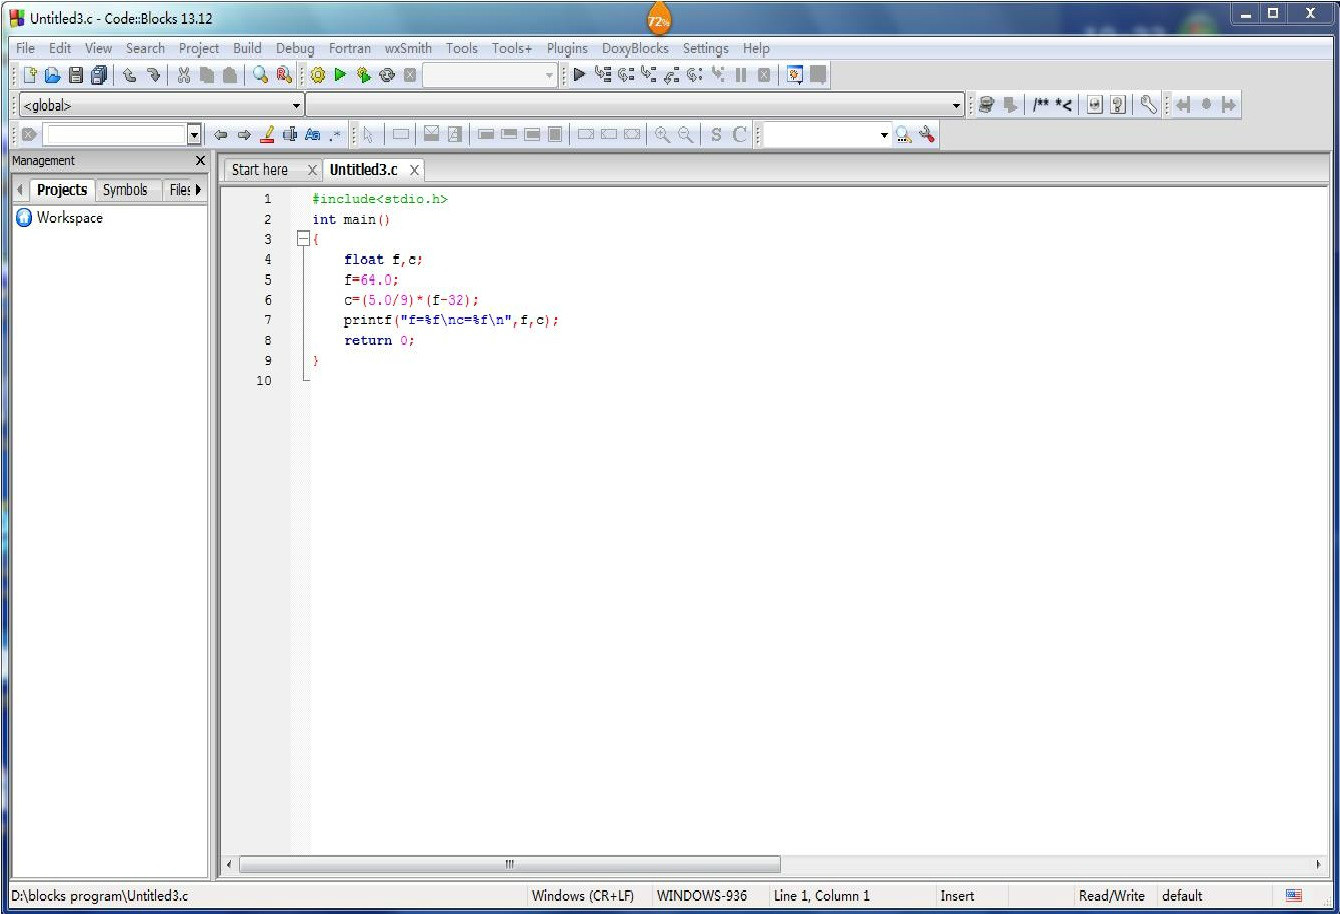Create a new file with toolbar icon
Viewport: 1340px width, 914px height.
pyautogui.click(x=30, y=75)
